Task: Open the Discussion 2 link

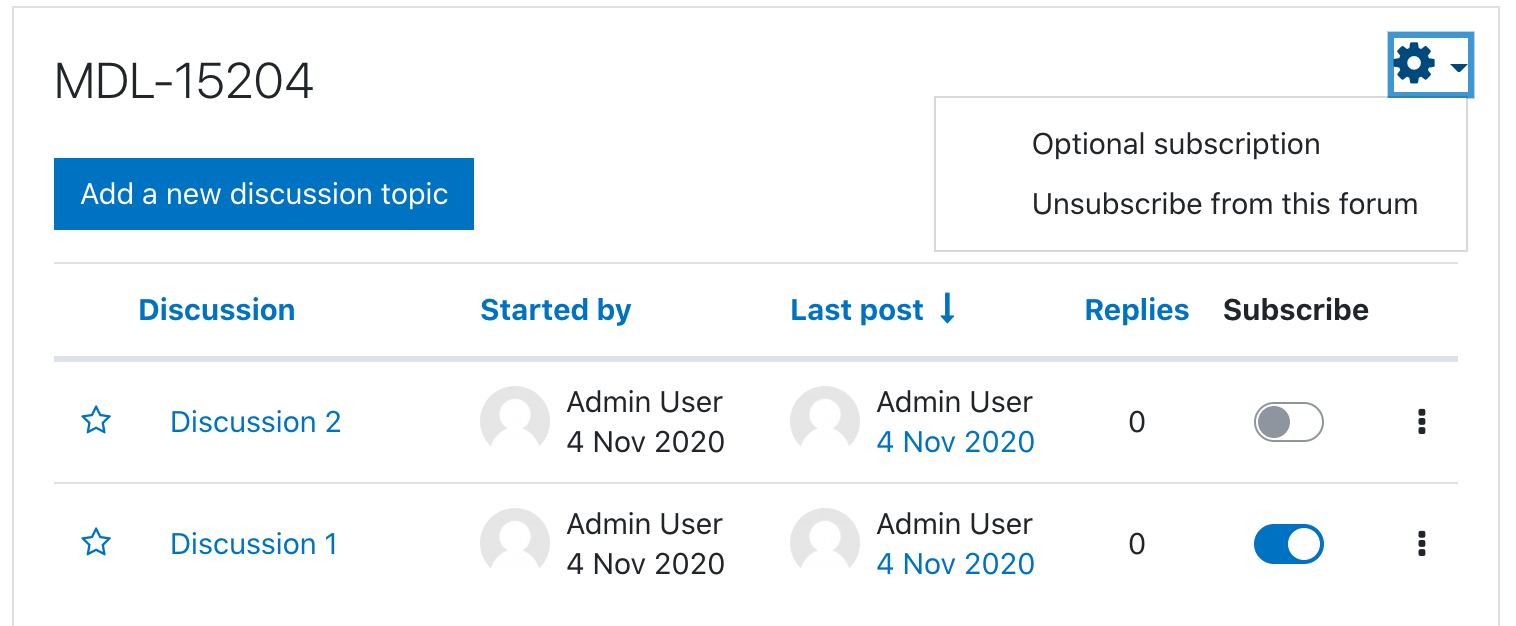Action: click(x=256, y=422)
